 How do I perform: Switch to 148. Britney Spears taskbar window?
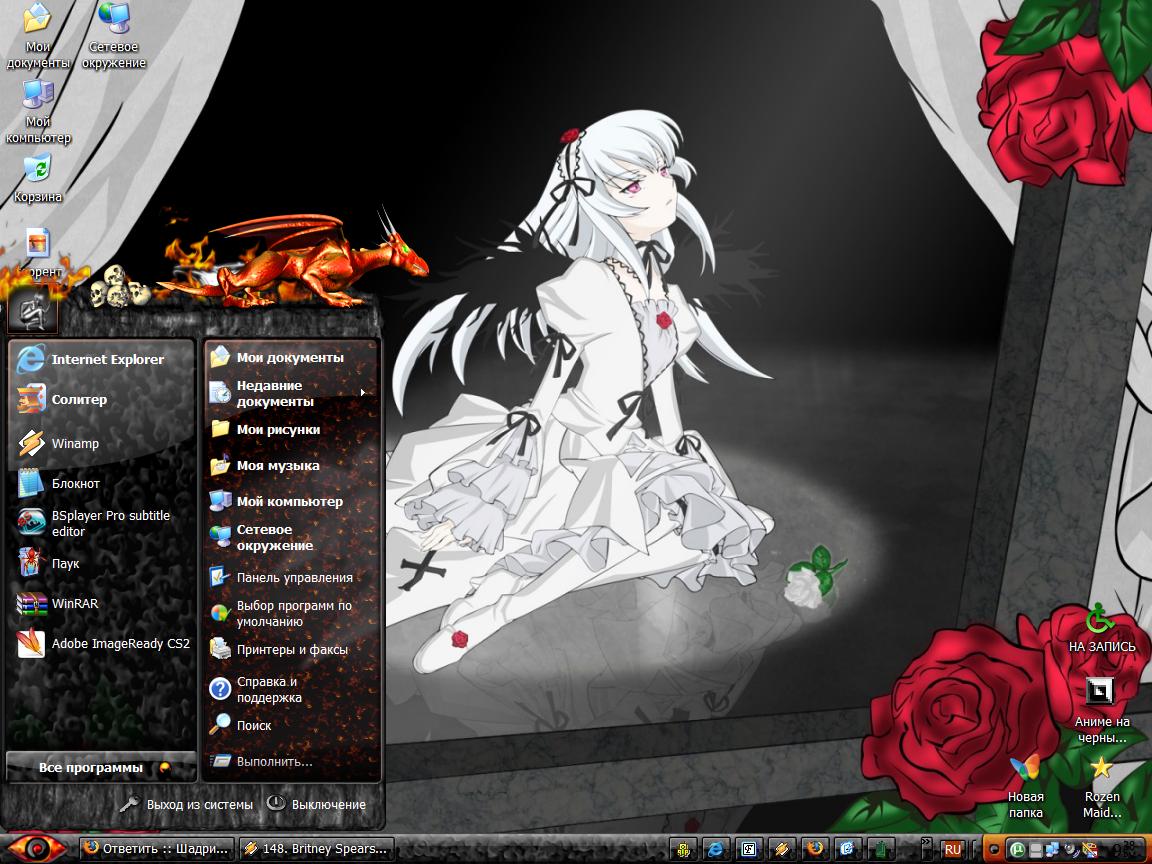tap(317, 849)
